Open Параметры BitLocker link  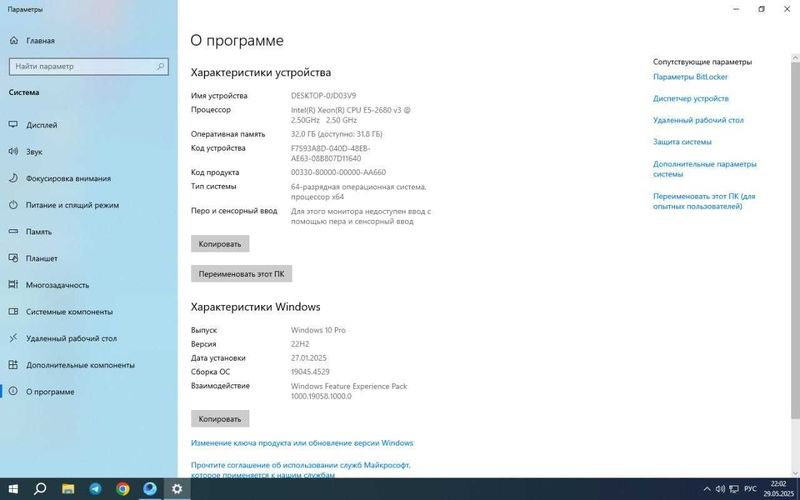click(690, 77)
